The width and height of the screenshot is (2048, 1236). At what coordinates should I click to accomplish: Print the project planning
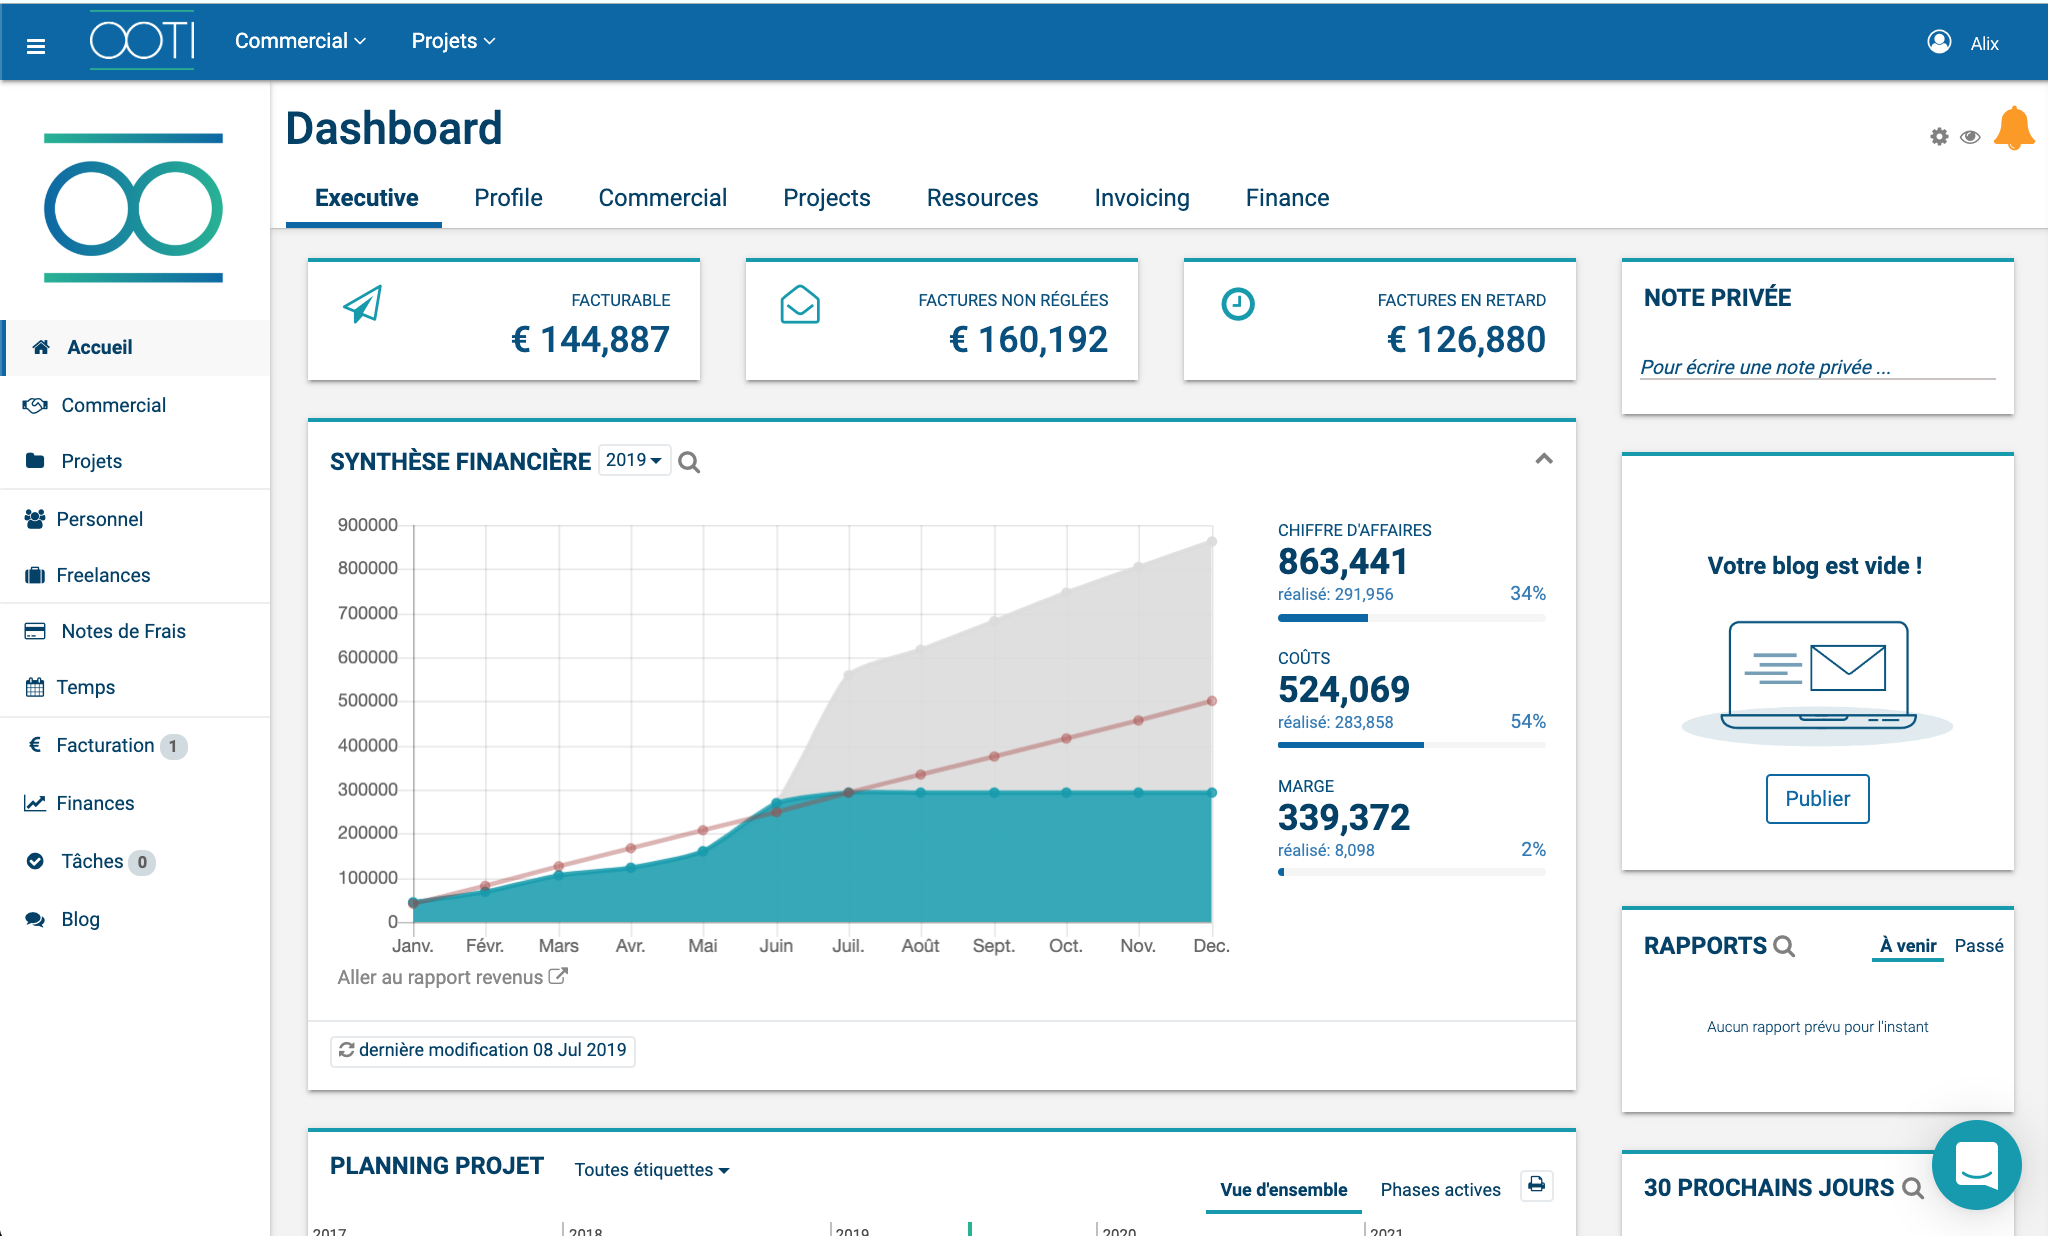[1537, 1185]
